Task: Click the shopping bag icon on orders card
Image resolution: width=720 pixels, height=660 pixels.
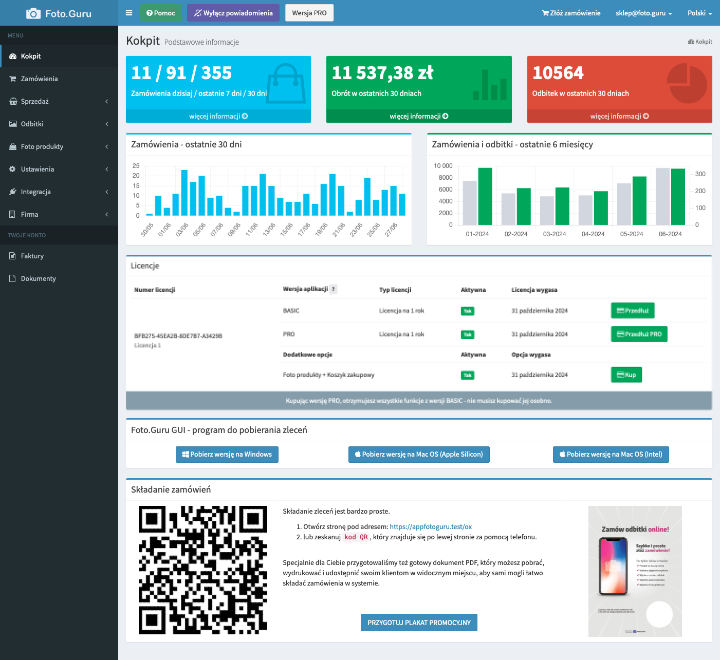Action: 287,83
